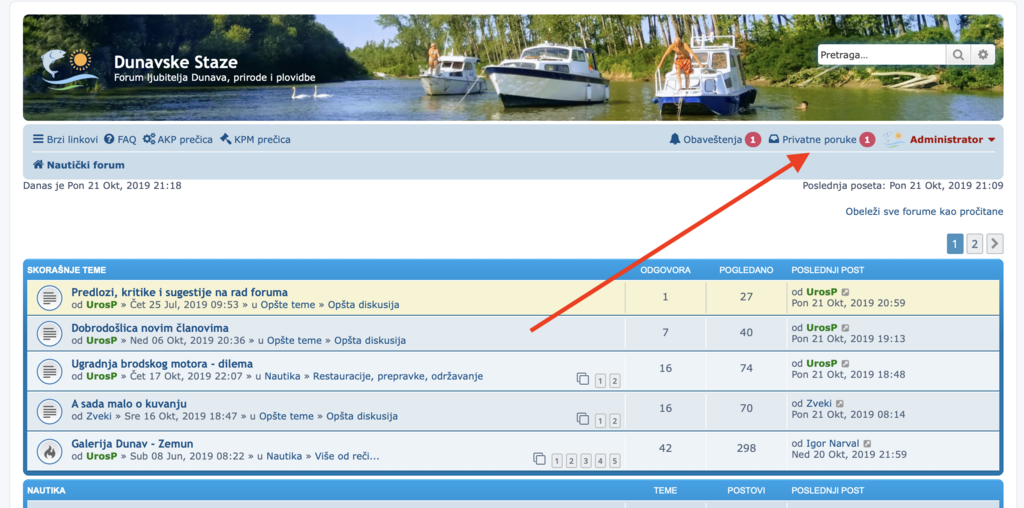Click topic icon for Ugradnja brodskog motora
Viewport: 1024px width, 508px height.
point(48,370)
